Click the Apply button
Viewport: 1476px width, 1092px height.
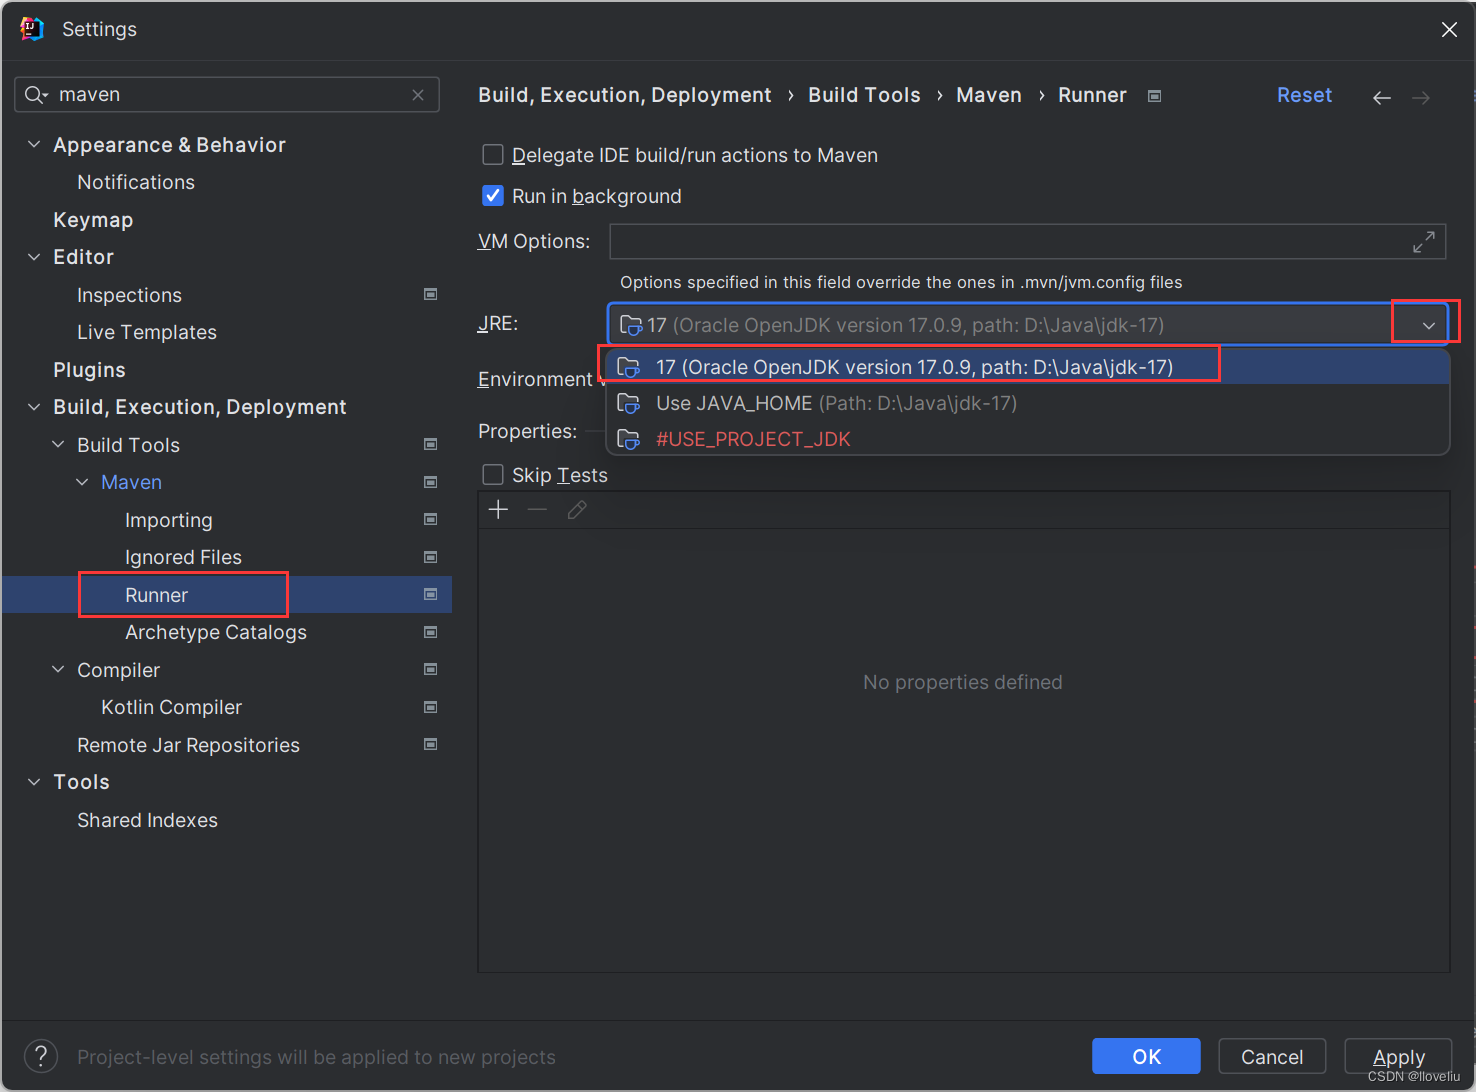pos(1398,1056)
